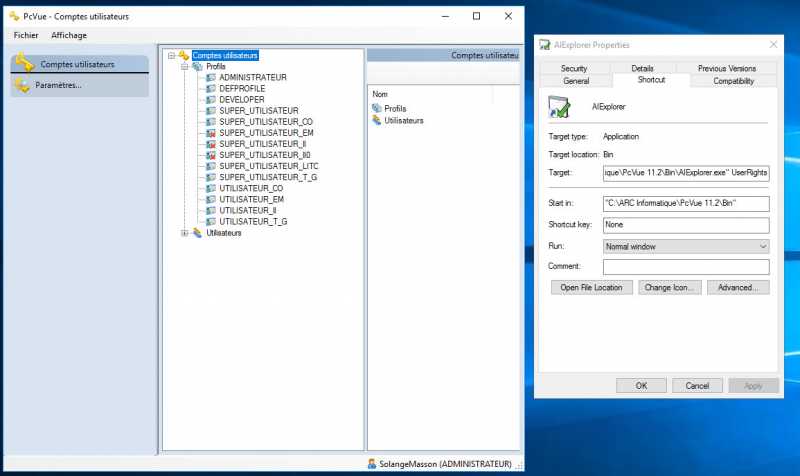Screen dimensions: 800x476
Task: Click the SUPER_UTILISATEUR profile icon
Action: coord(211,111)
